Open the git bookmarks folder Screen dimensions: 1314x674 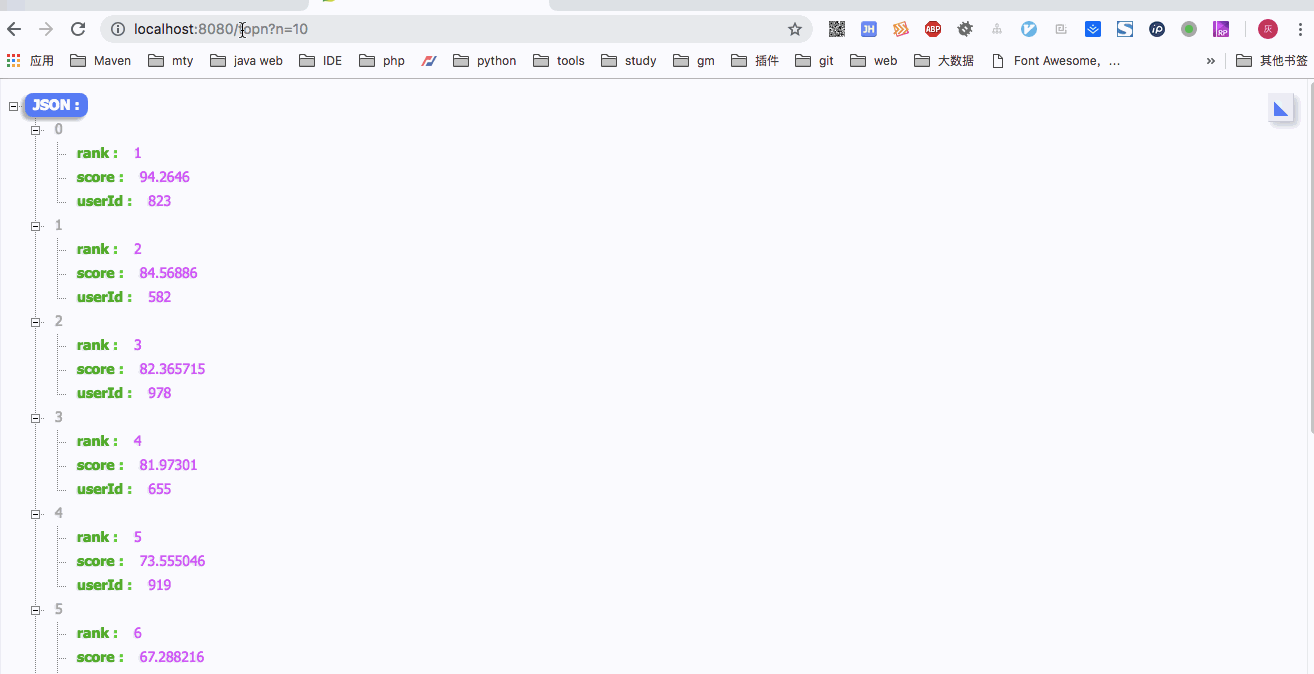(x=814, y=61)
